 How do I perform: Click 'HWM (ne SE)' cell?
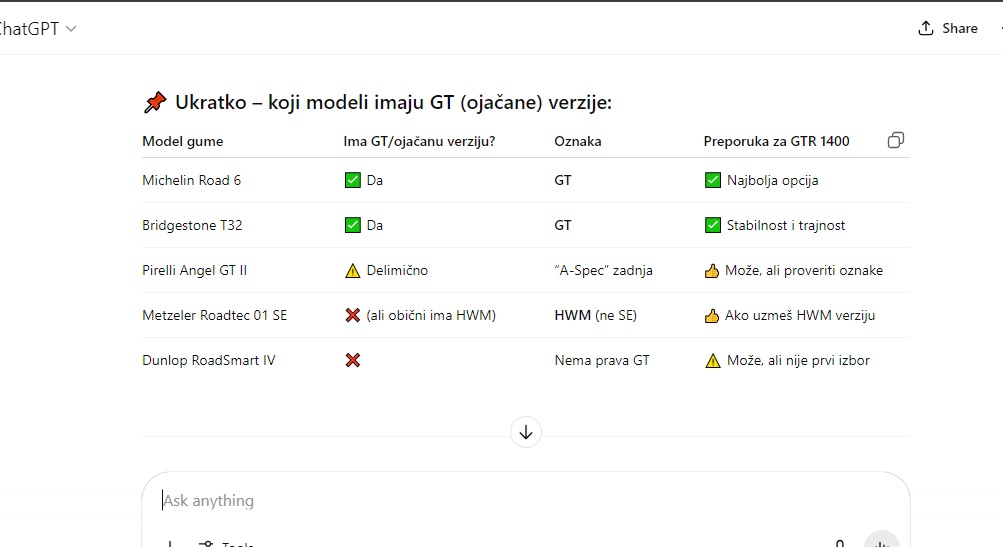pos(596,315)
